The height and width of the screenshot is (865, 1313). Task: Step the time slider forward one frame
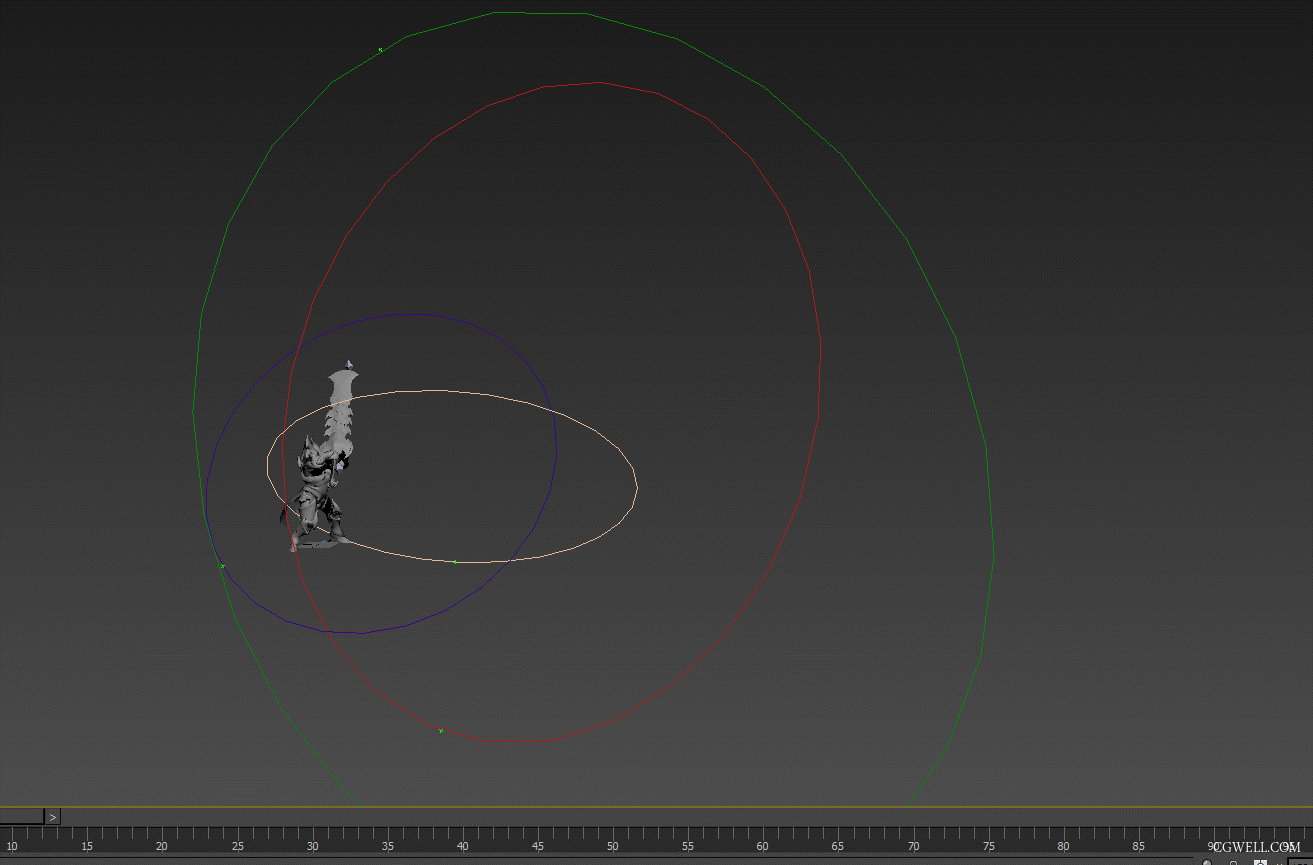pyautogui.click(x=53, y=817)
